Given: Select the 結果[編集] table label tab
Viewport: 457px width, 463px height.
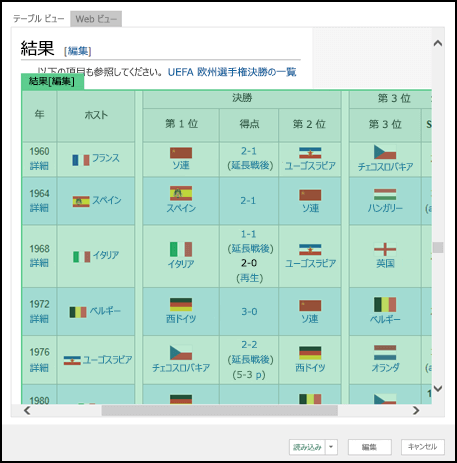Looking at the screenshot, I should (x=52, y=81).
